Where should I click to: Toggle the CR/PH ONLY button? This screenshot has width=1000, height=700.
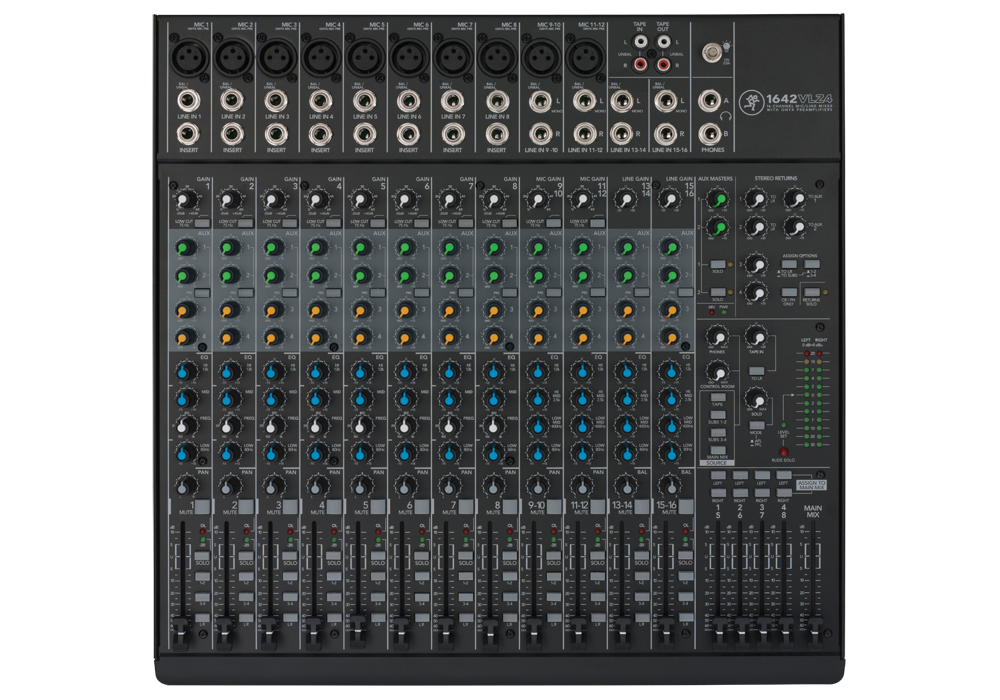click(789, 292)
